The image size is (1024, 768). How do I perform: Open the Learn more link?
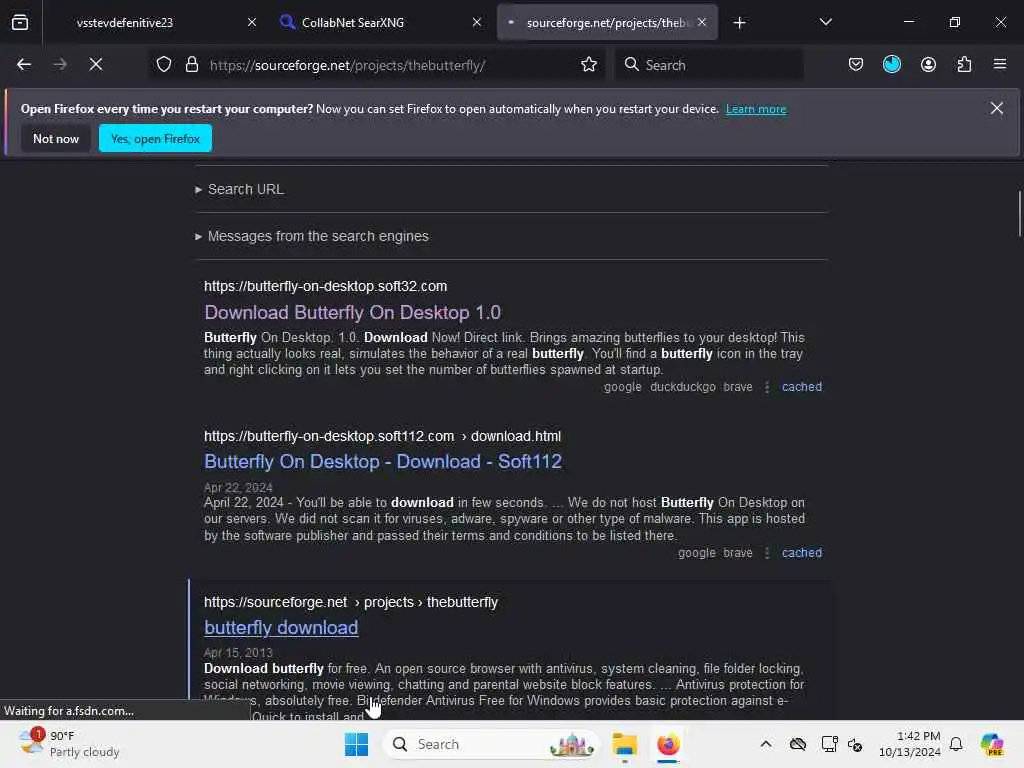tap(756, 109)
